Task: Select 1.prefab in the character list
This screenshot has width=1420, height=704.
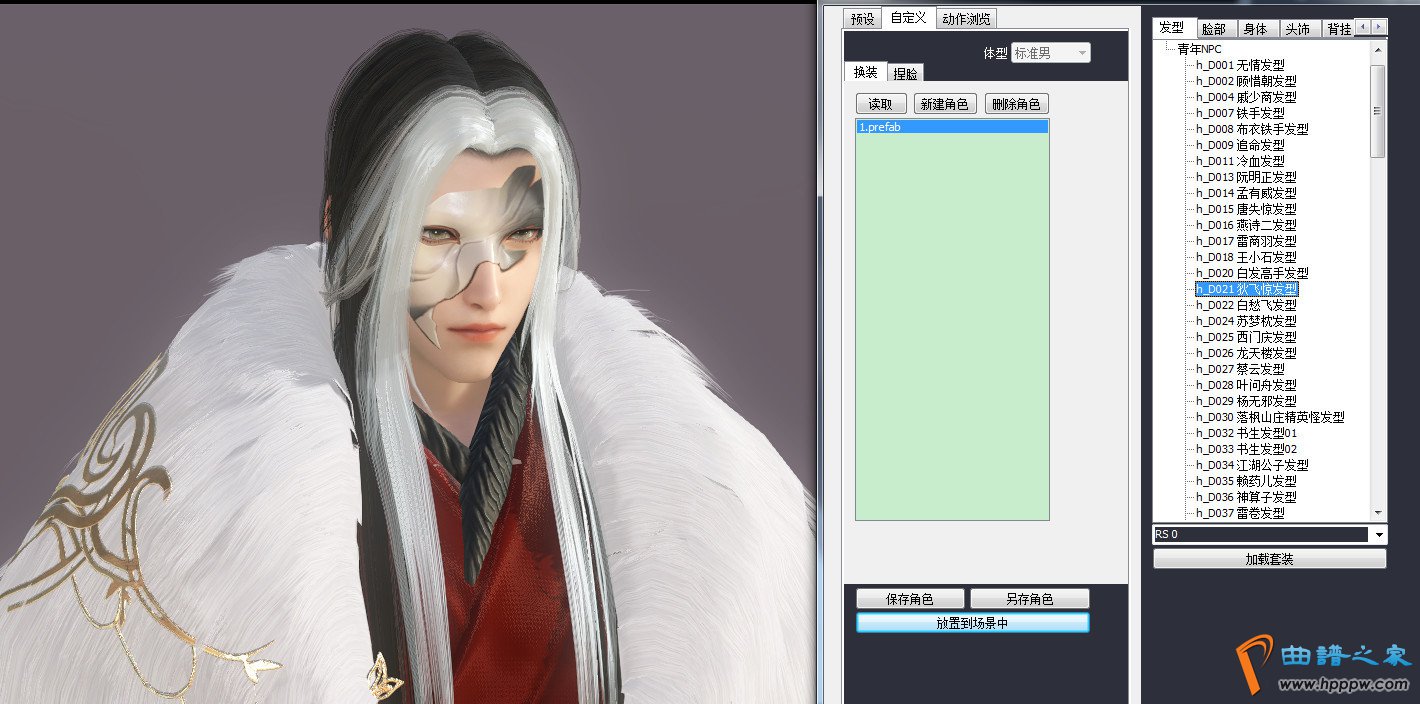Action: [x=951, y=127]
